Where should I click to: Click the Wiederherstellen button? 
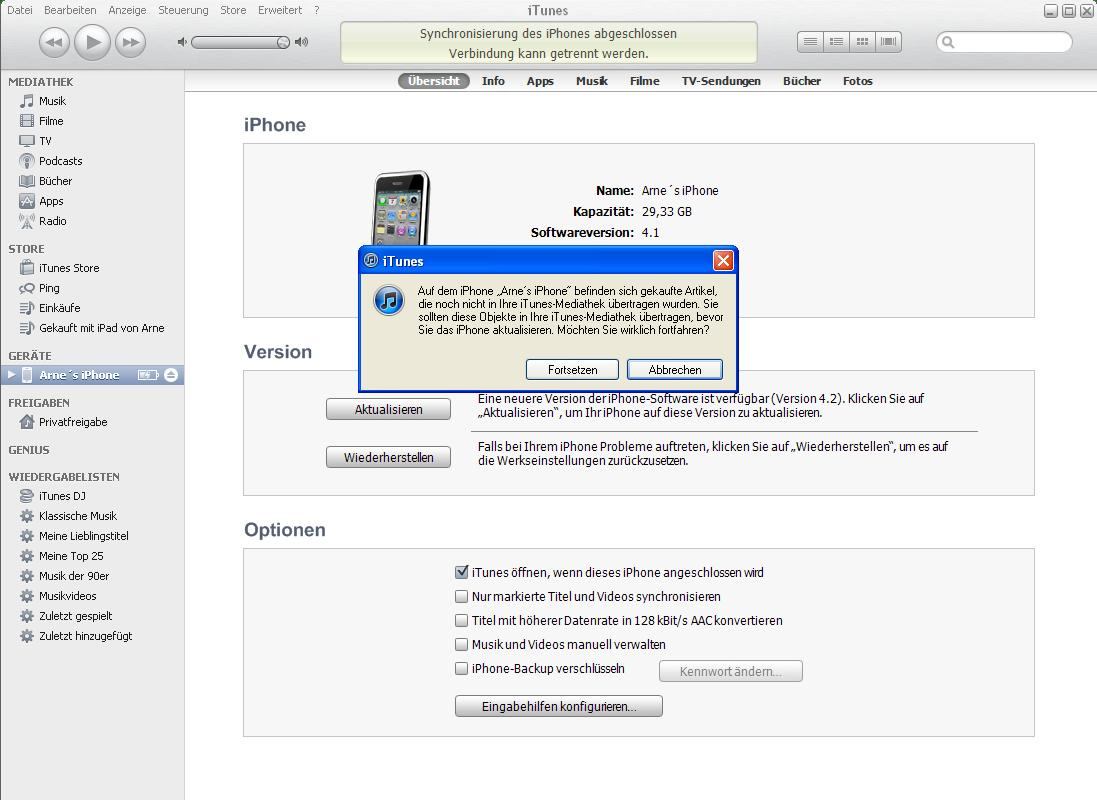pyautogui.click(x=388, y=458)
